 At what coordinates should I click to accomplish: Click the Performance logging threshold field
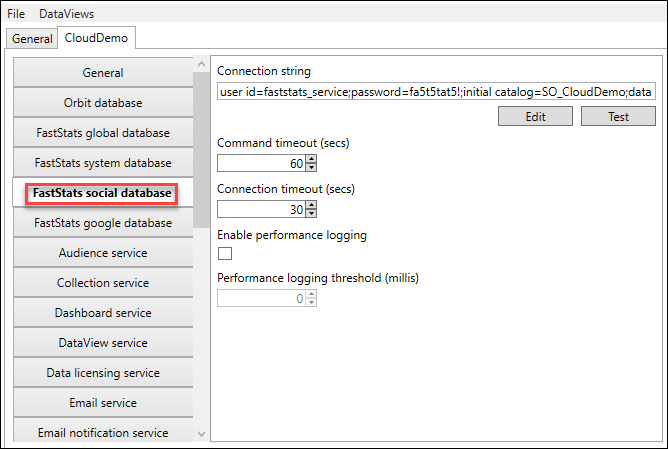click(262, 298)
